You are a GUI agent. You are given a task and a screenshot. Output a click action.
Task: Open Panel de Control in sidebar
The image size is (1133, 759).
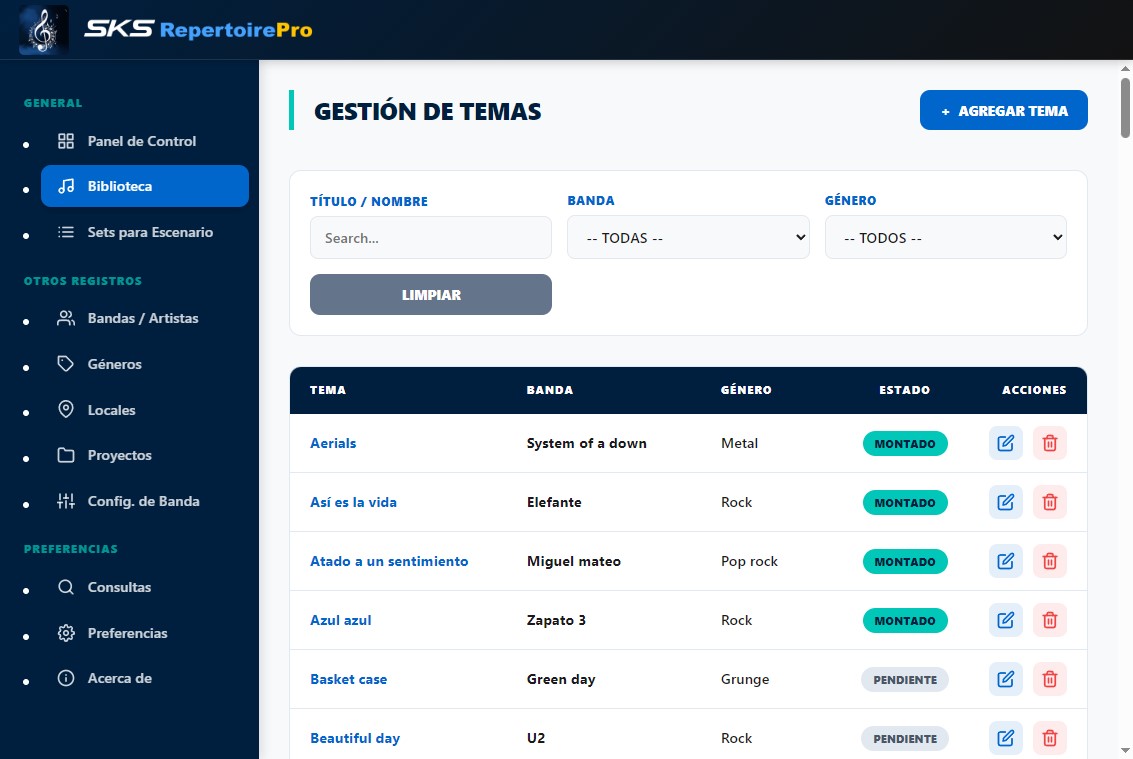click(x=141, y=141)
